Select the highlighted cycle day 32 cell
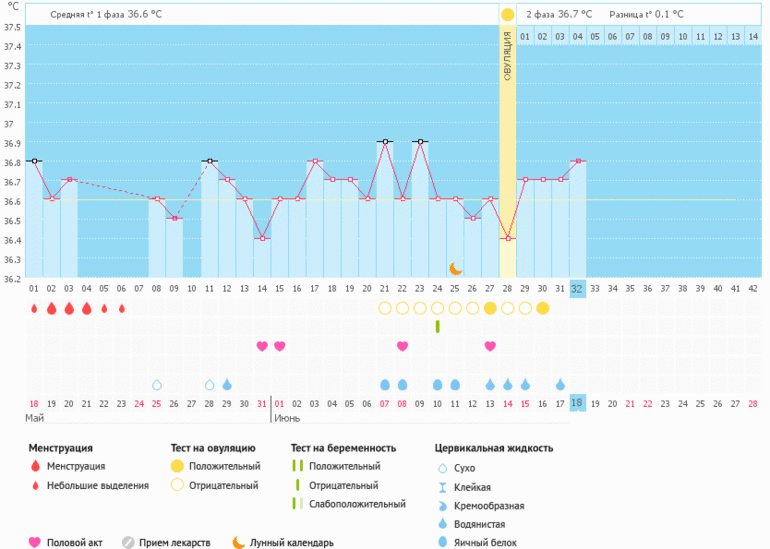This screenshot has width=770, height=549. tap(577, 288)
